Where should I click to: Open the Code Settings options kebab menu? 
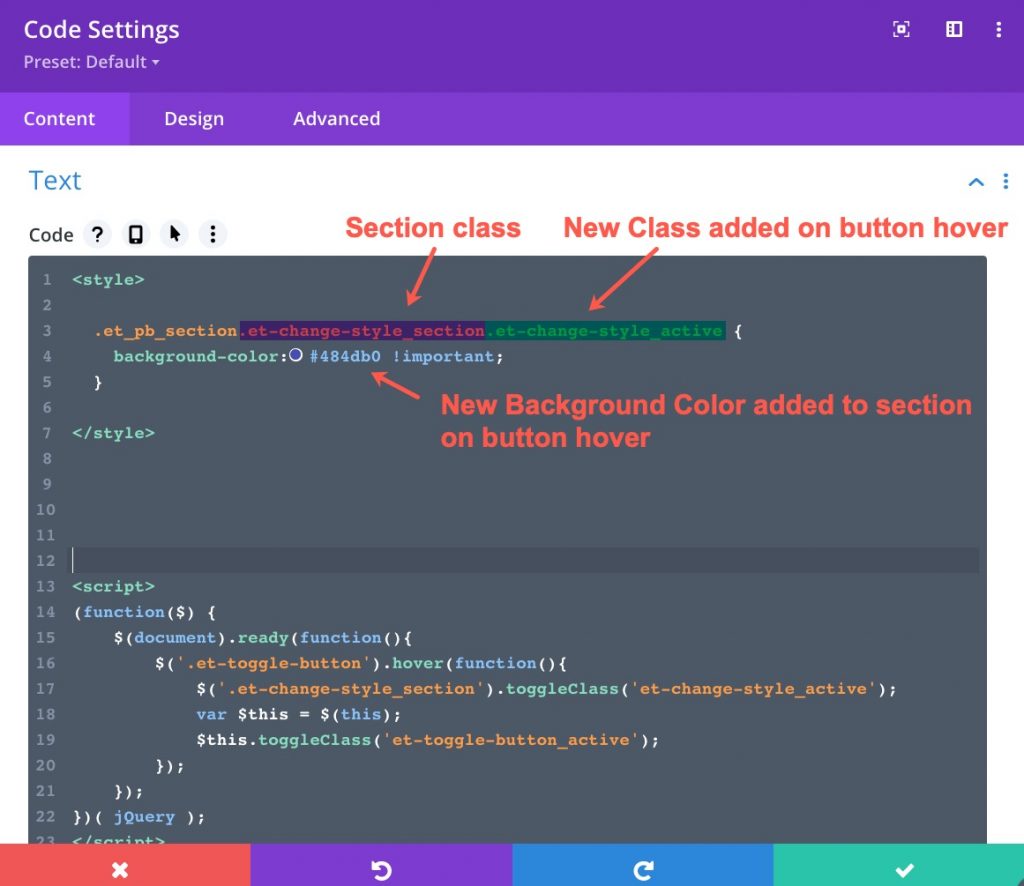[x=998, y=29]
